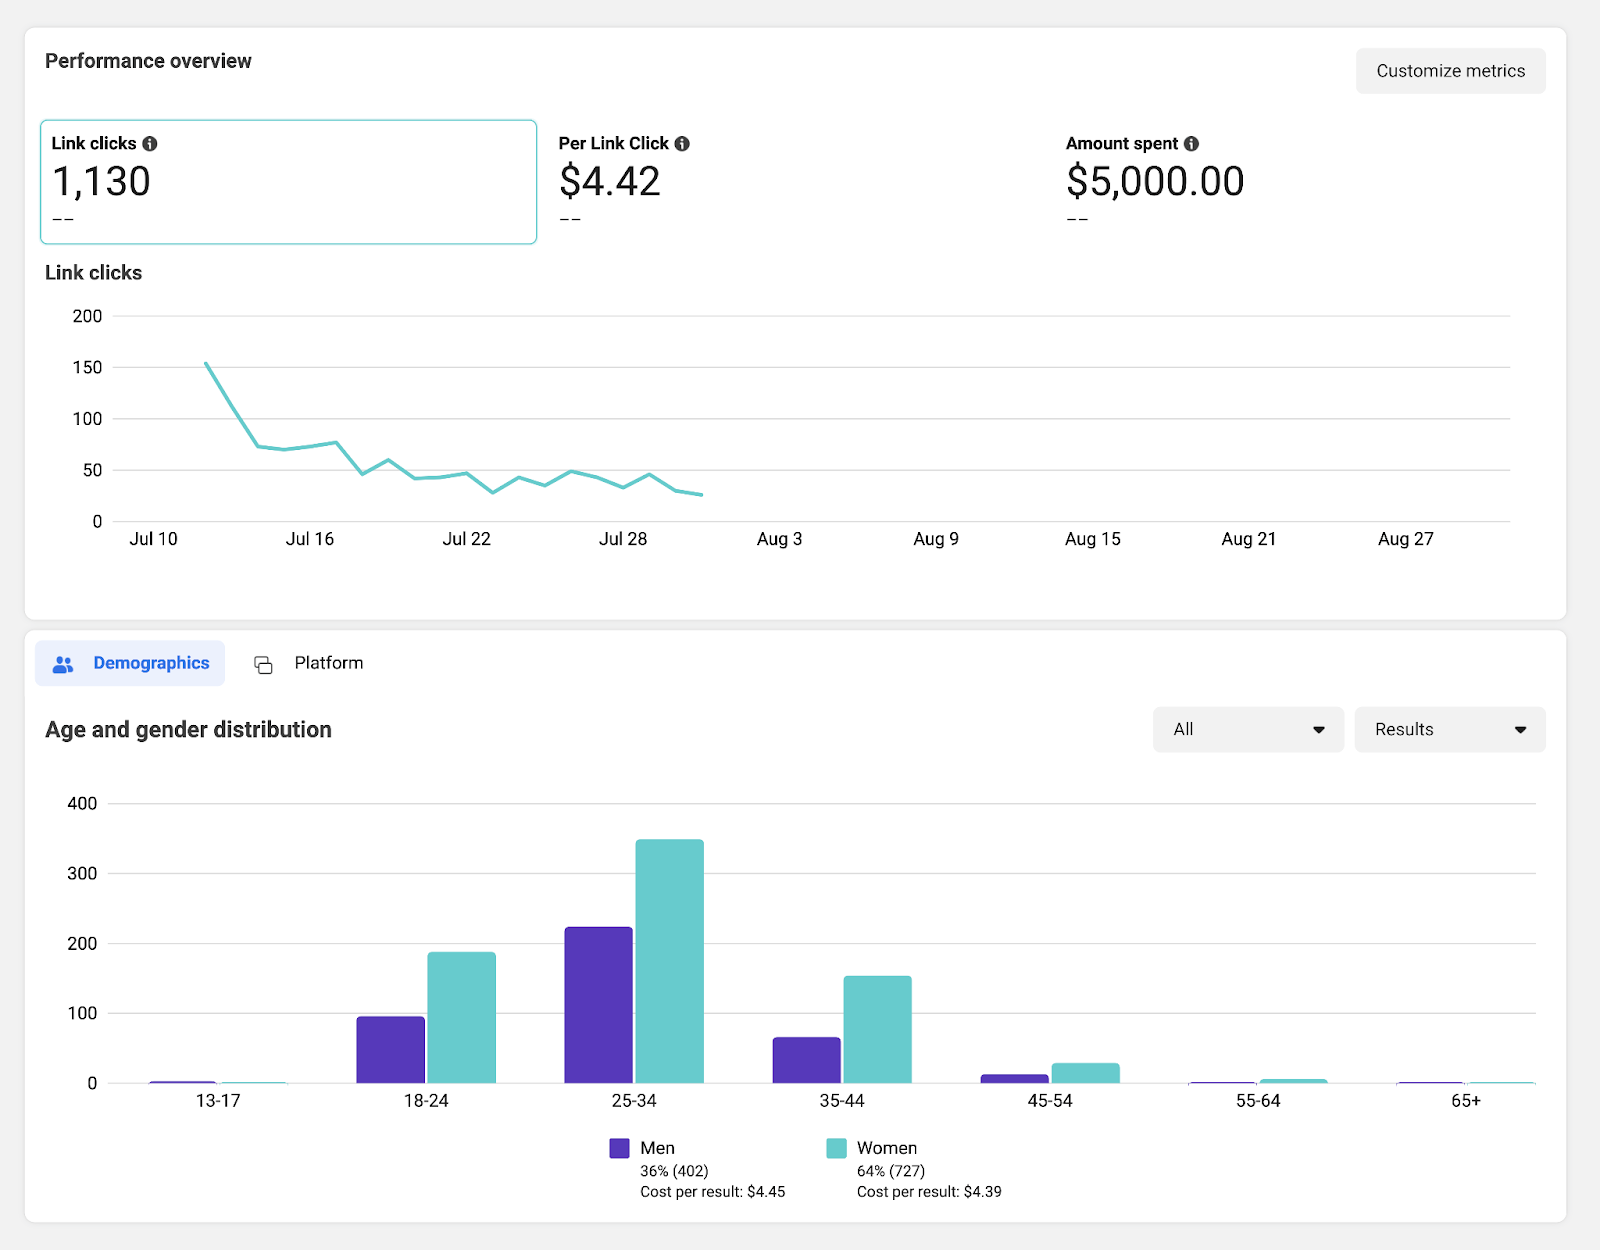Click the Per Link Click info icon

pyautogui.click(x=683, y=143)
